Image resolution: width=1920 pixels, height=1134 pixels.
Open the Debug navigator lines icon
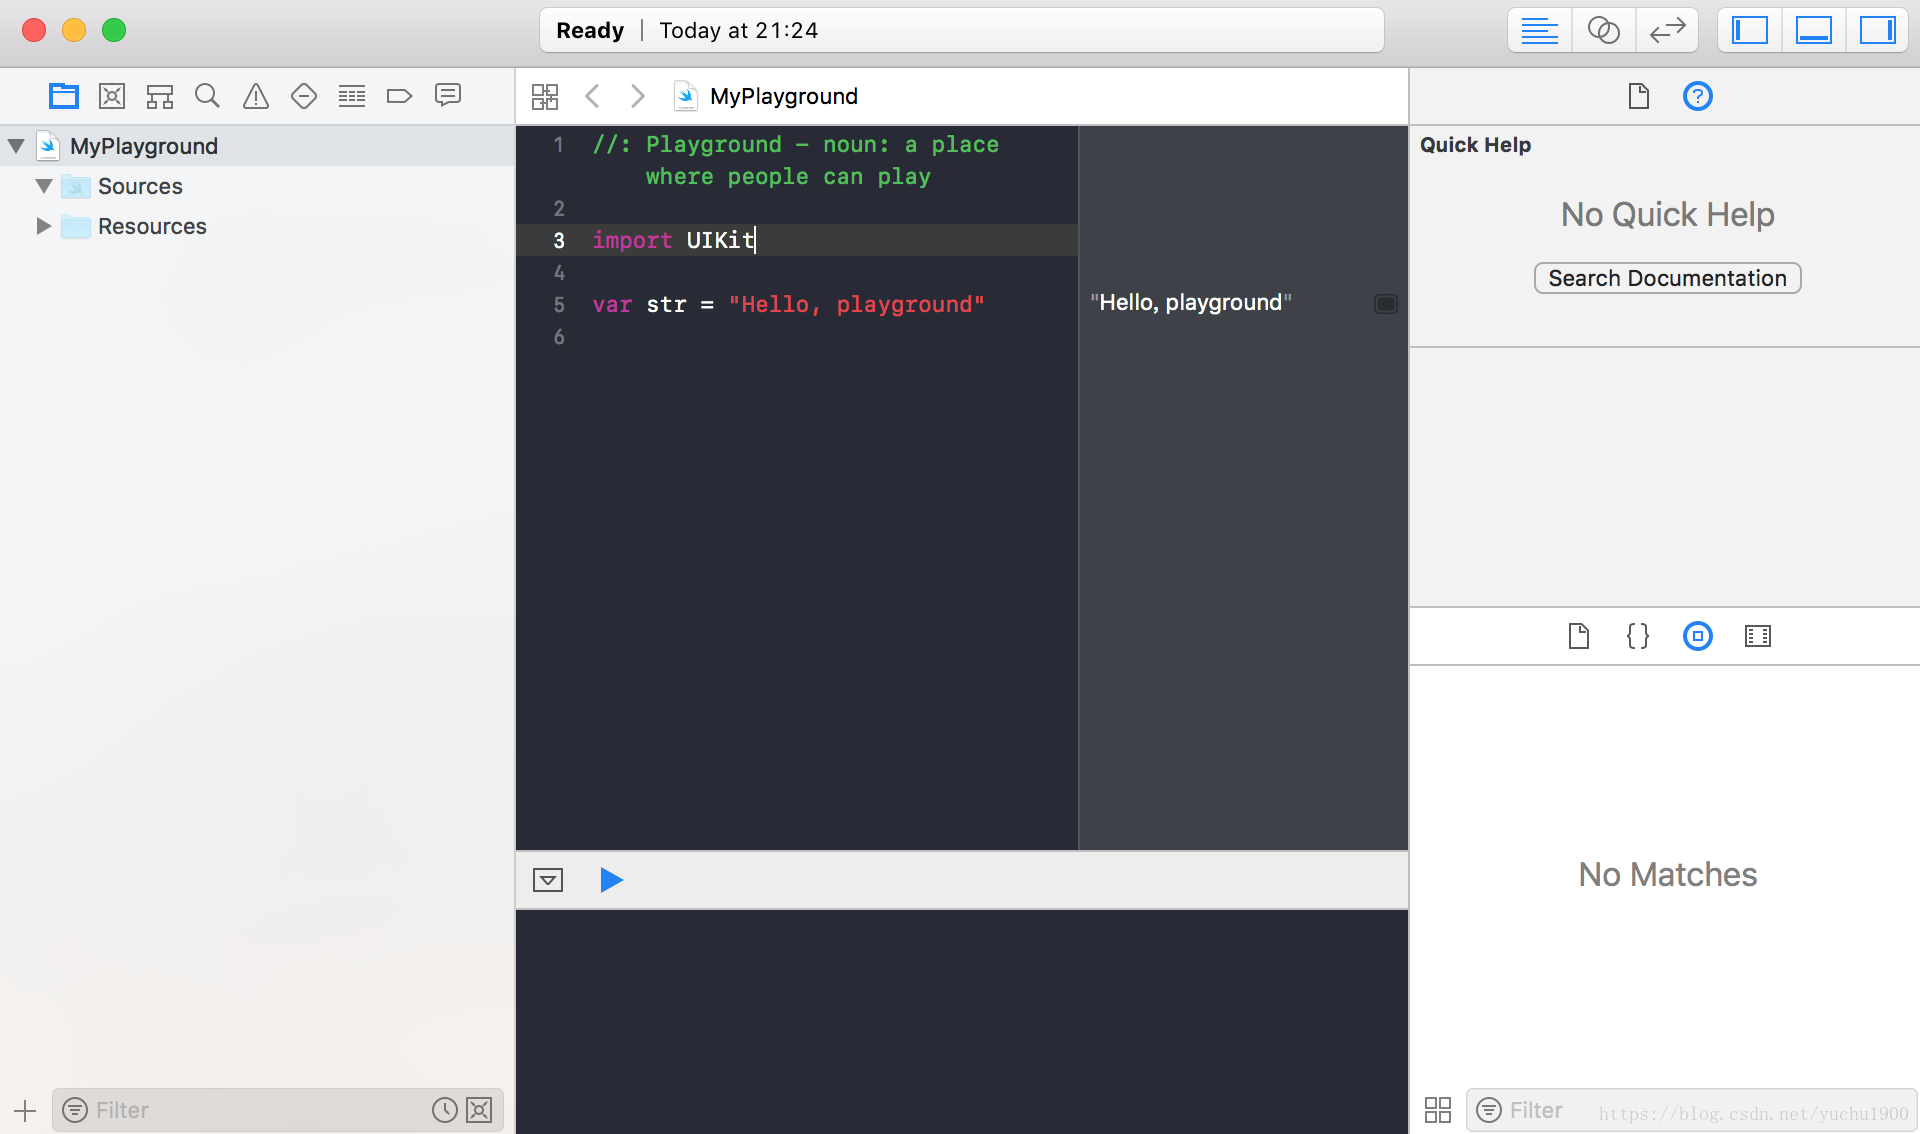pos(352,96)
